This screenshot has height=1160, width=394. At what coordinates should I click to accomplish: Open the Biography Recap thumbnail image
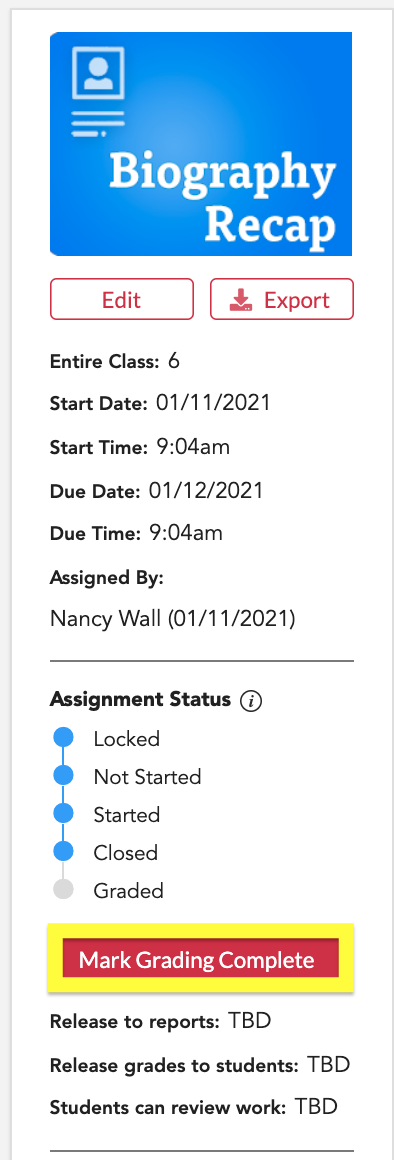tap(200, 144)
